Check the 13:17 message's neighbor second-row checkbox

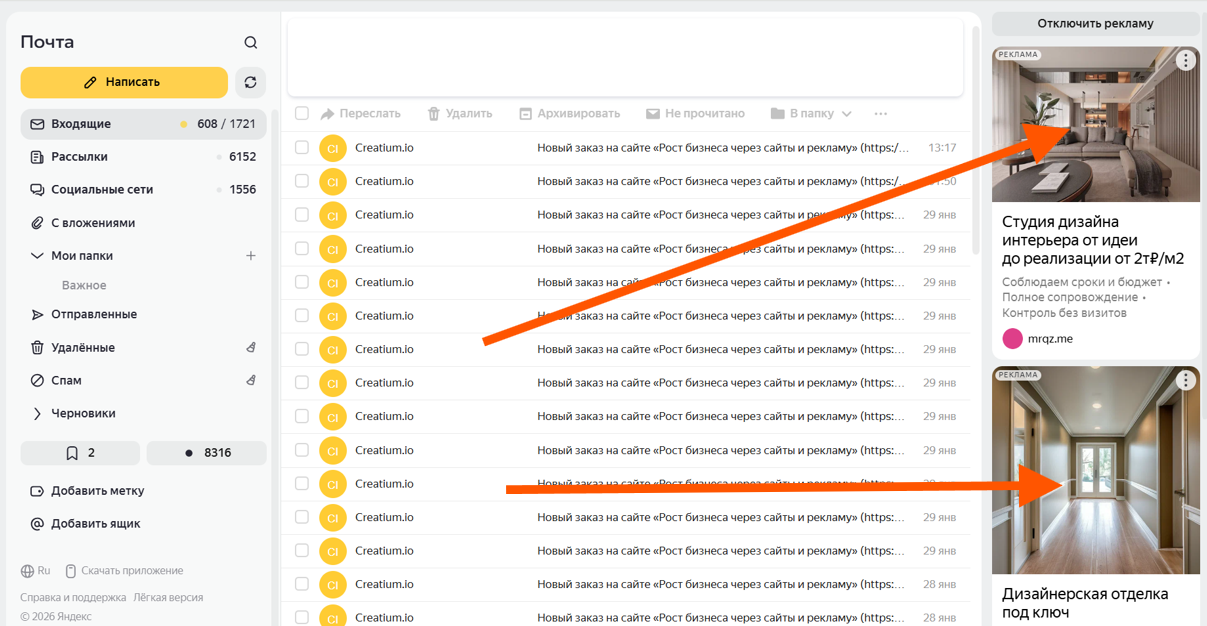[x=302, y=181]
